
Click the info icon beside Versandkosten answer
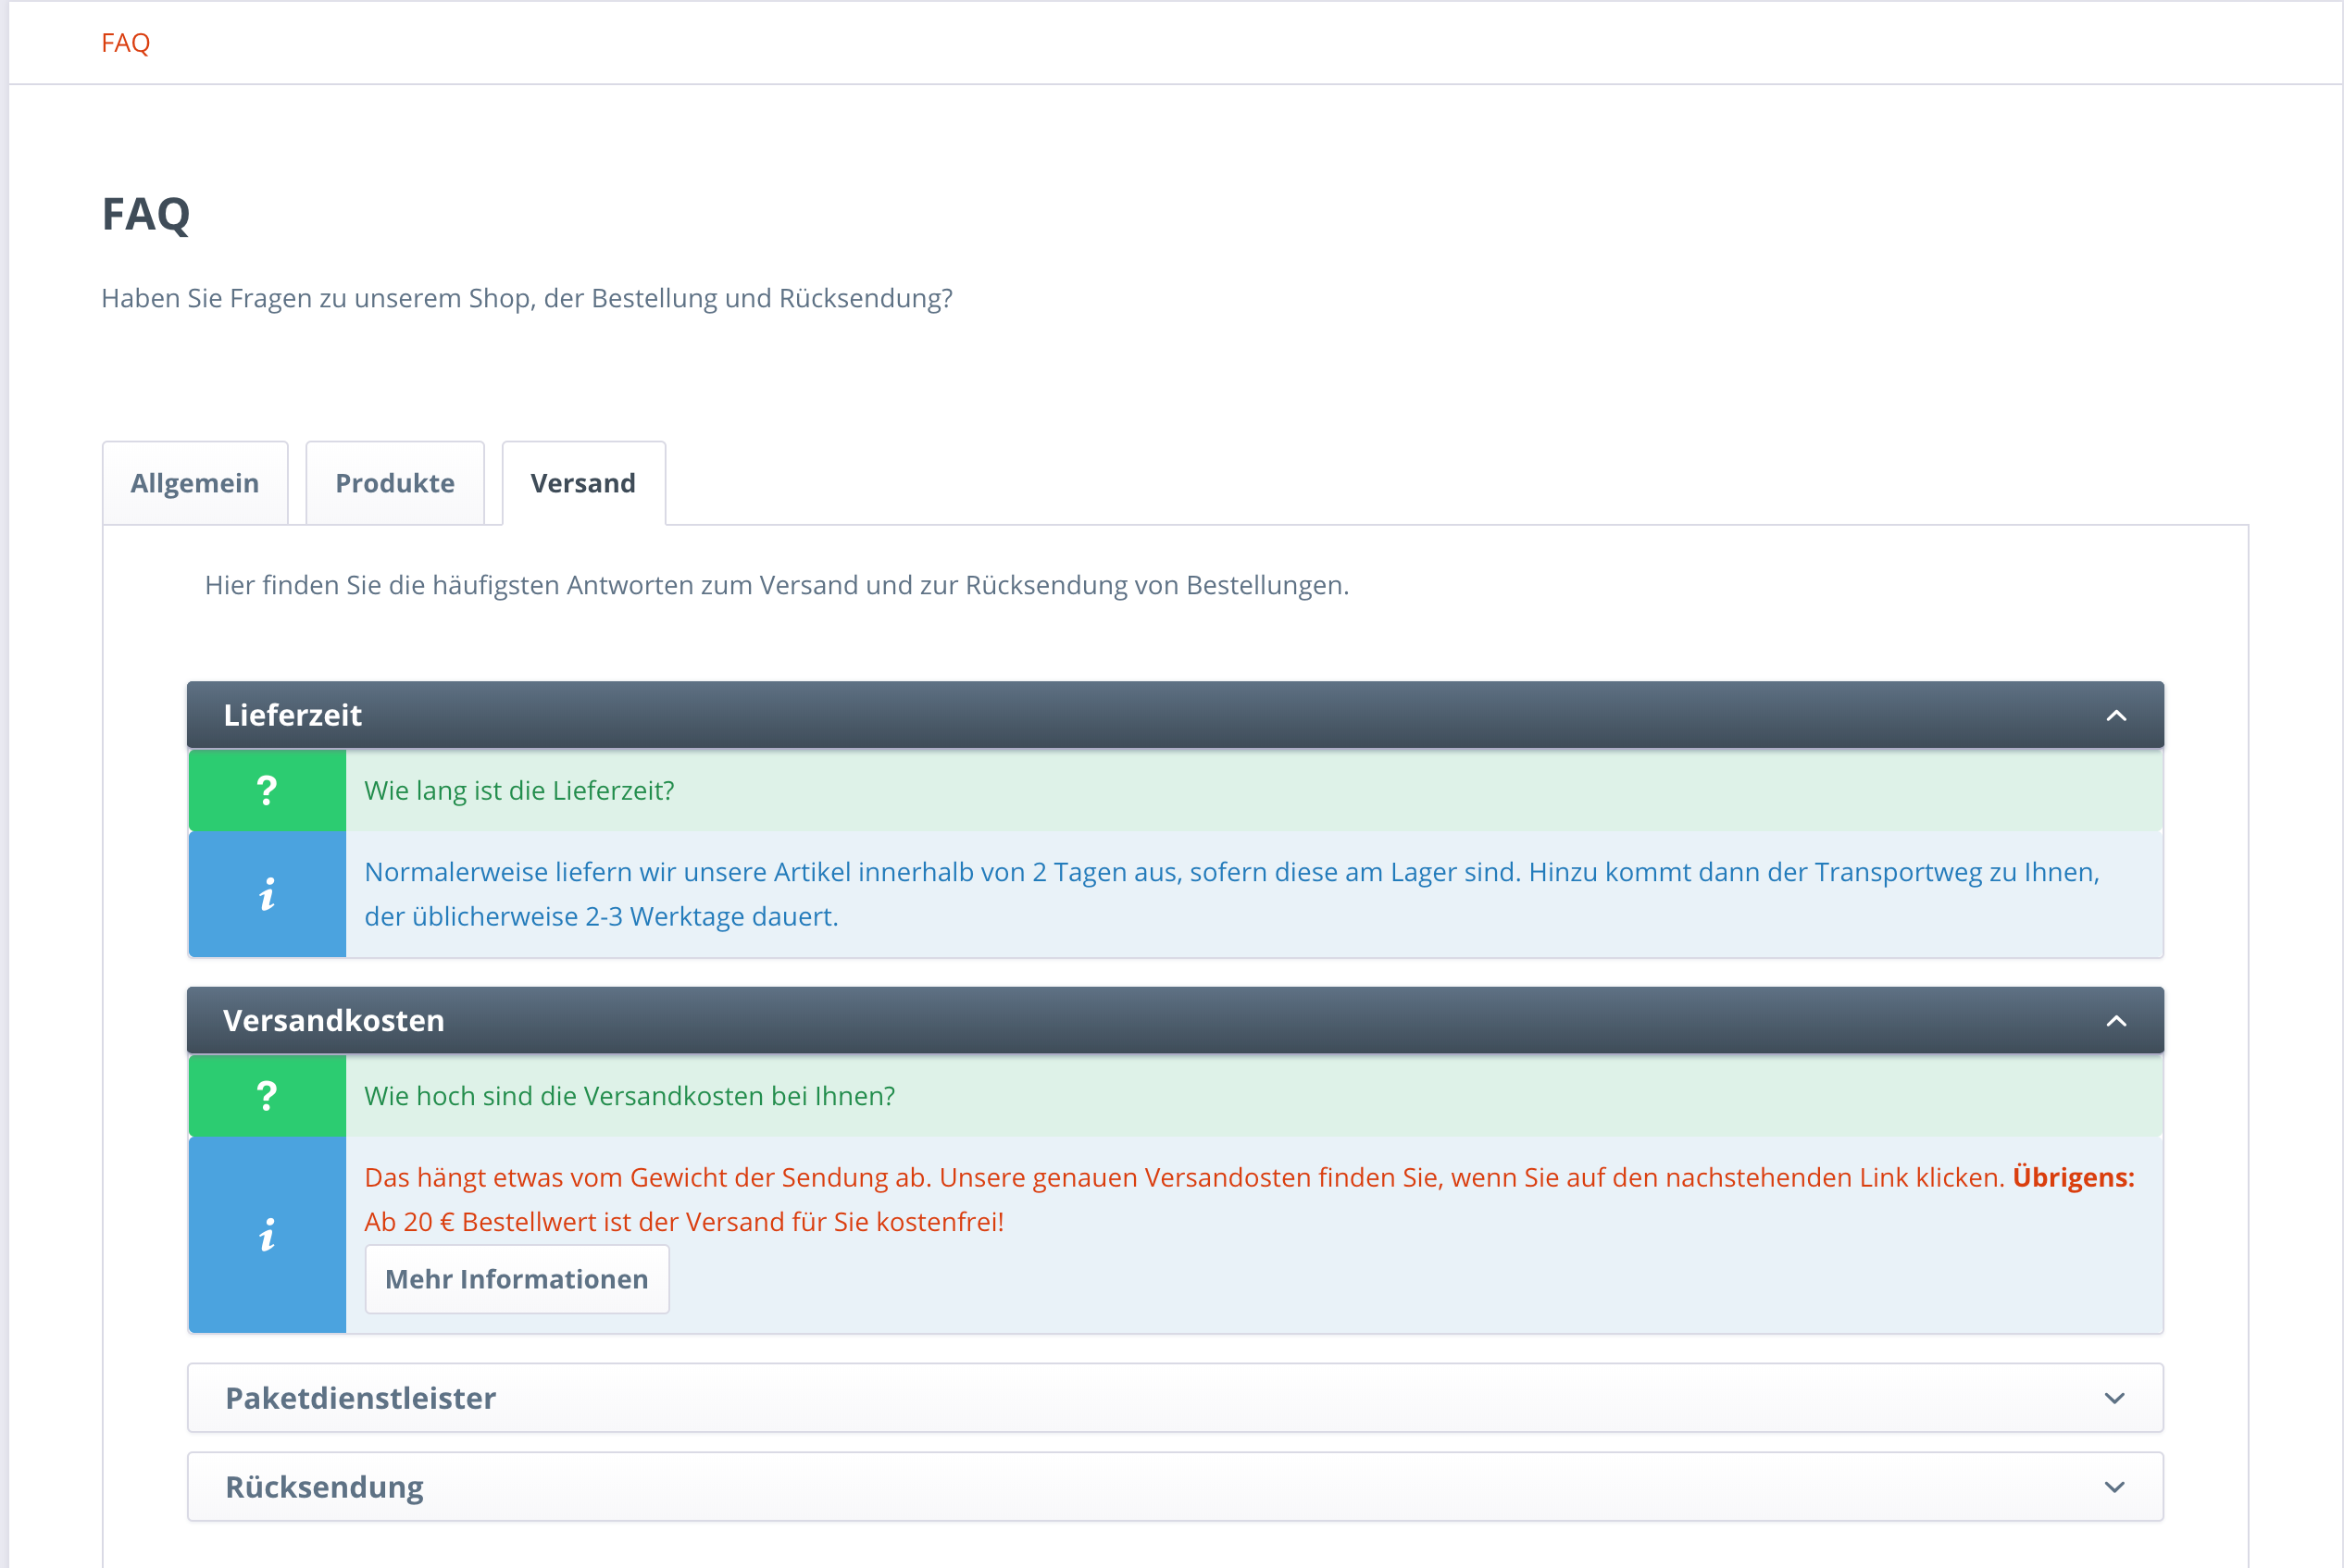pyautogui.click(x=267, y=1235)
